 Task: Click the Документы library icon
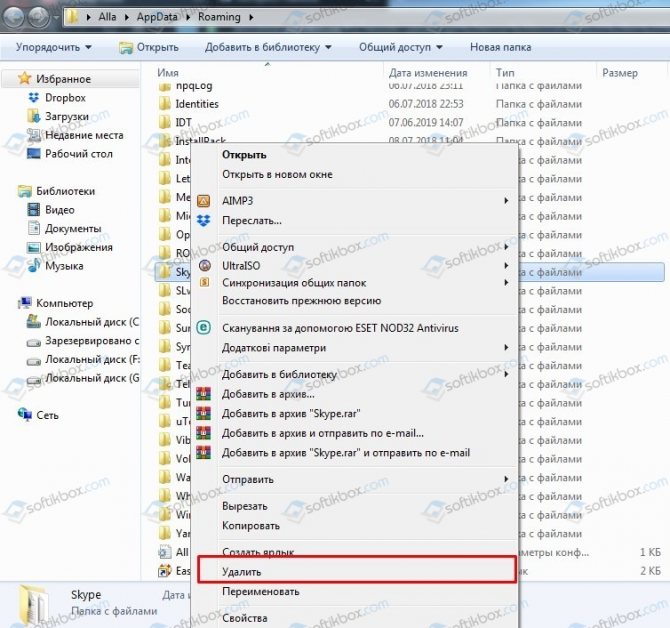33,228
